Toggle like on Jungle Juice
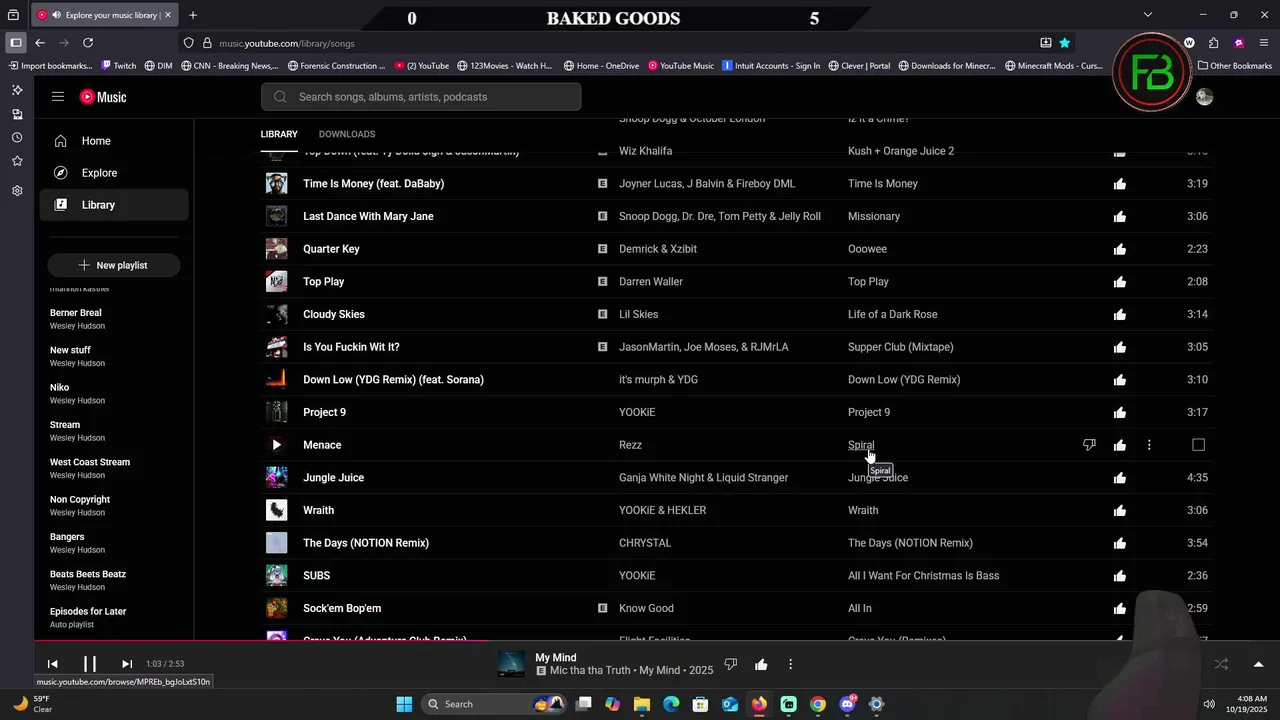The image size is (1280, 720). click(x=1119, y=478)
